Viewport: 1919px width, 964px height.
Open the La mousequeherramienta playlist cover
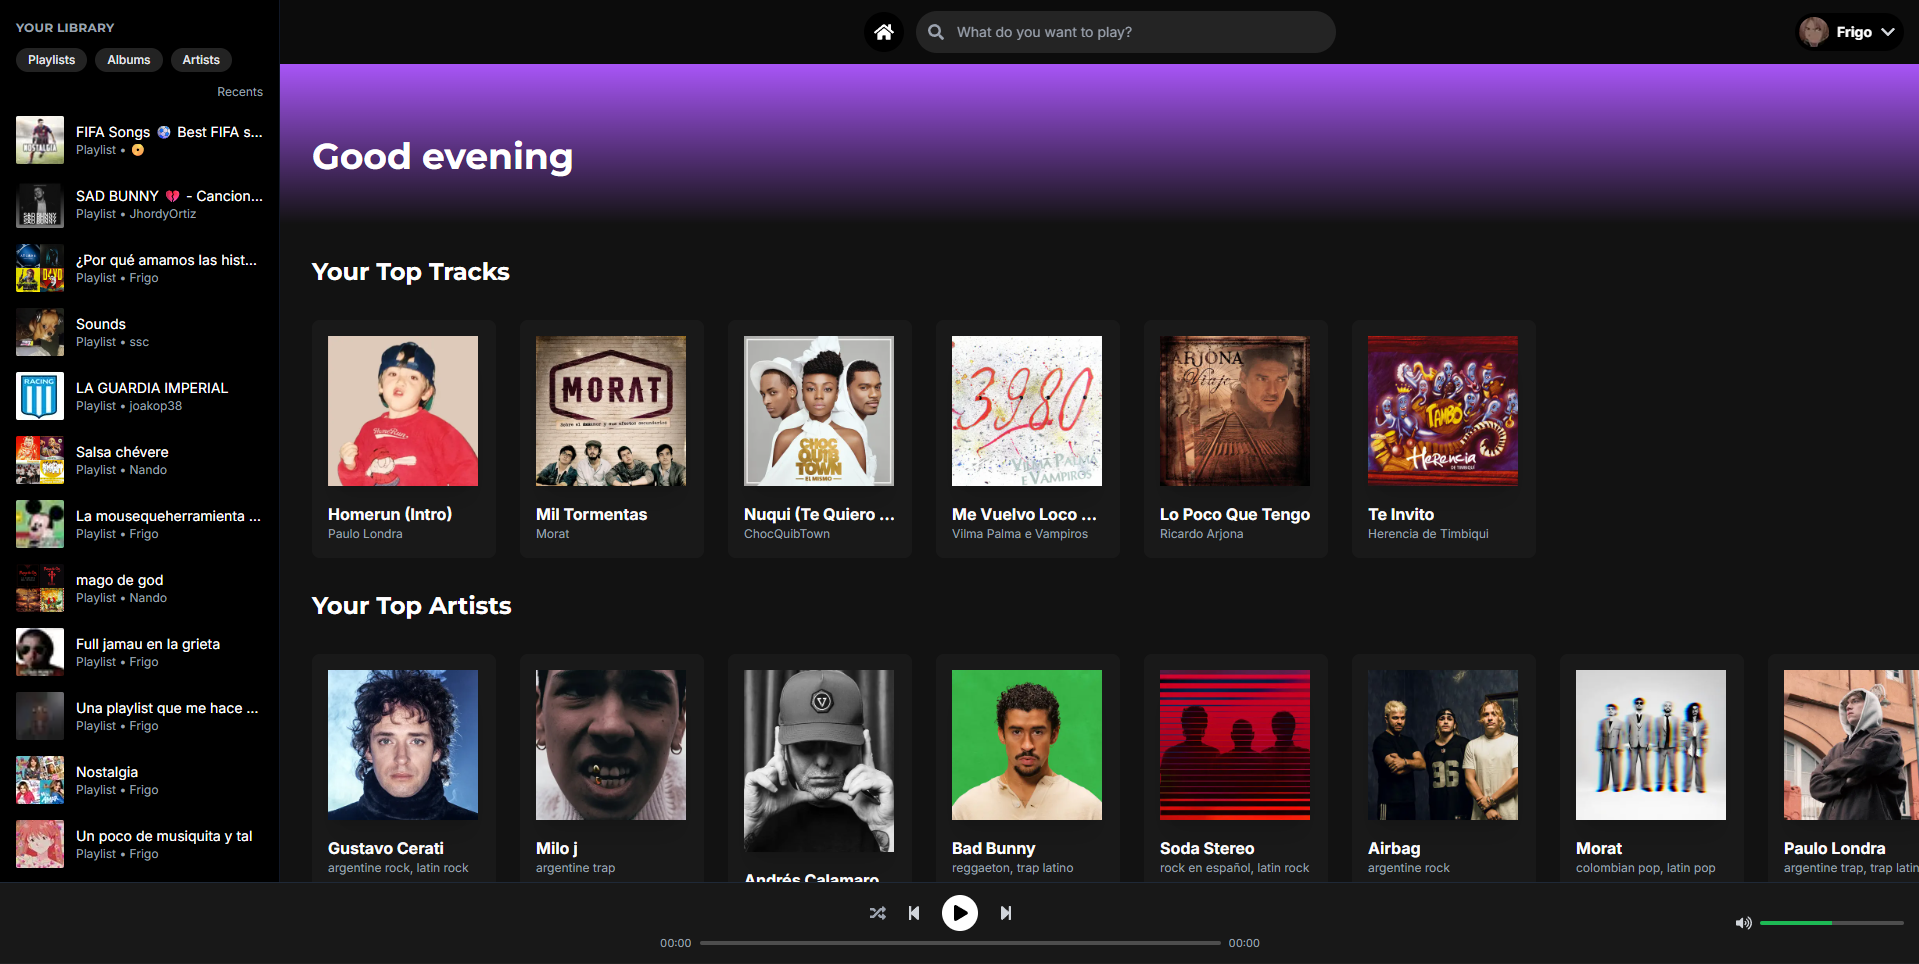[40, 524]
